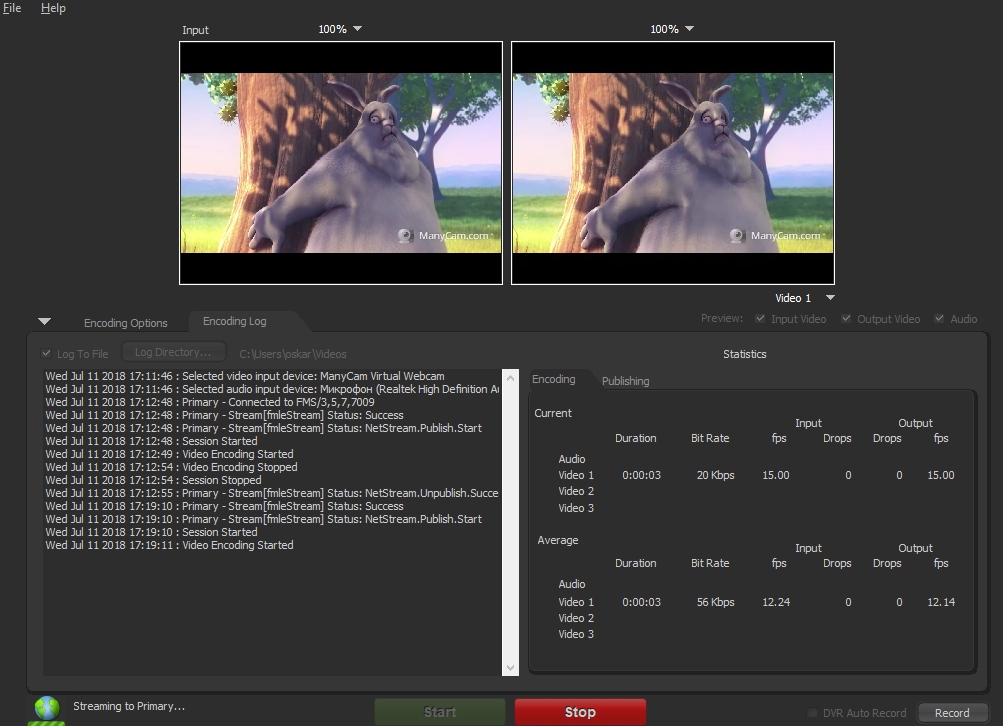
Task: Collapse the encoding panel with the triangle
Action: 44,322
